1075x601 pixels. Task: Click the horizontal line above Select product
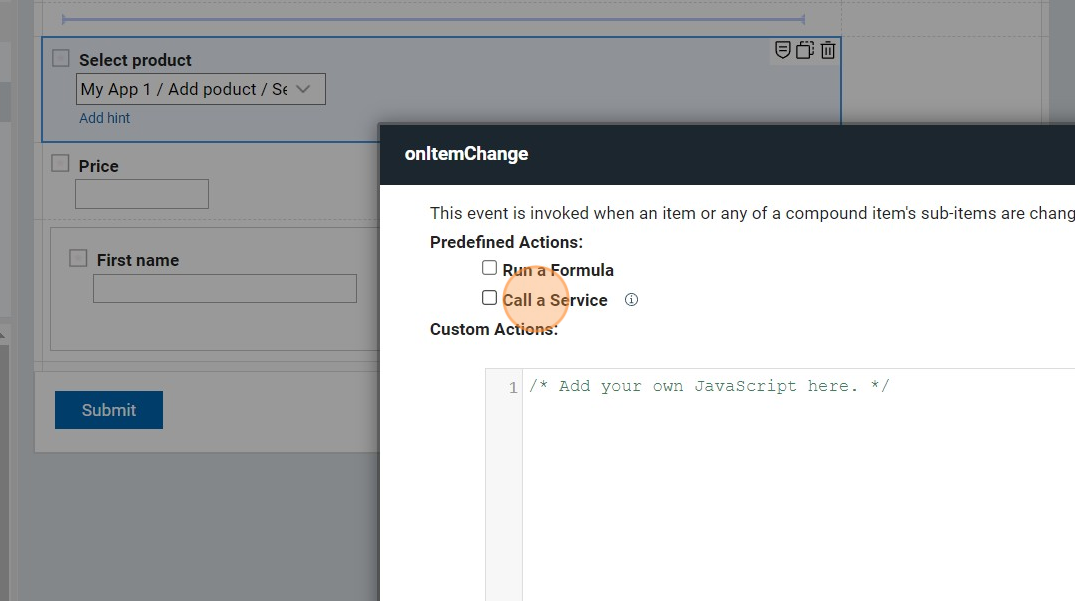433,19
